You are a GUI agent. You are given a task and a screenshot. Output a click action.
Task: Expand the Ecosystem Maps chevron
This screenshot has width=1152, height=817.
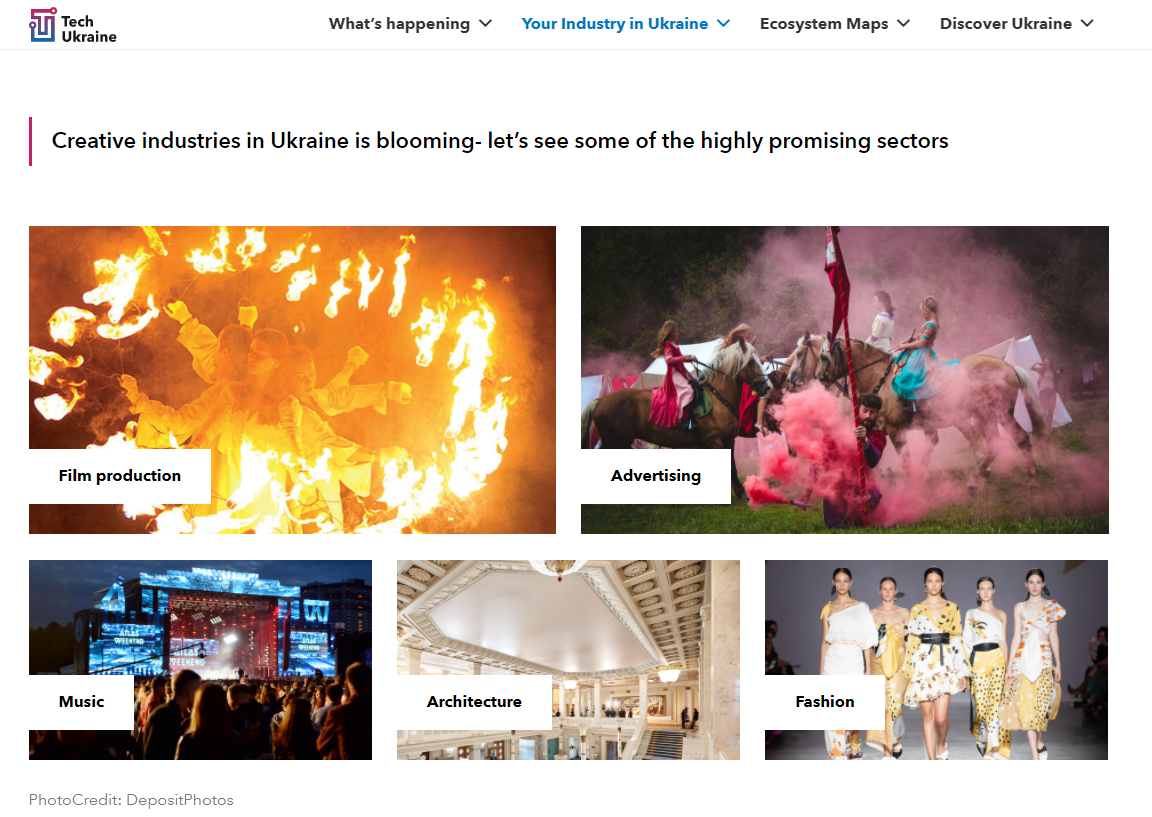[904, 24]
